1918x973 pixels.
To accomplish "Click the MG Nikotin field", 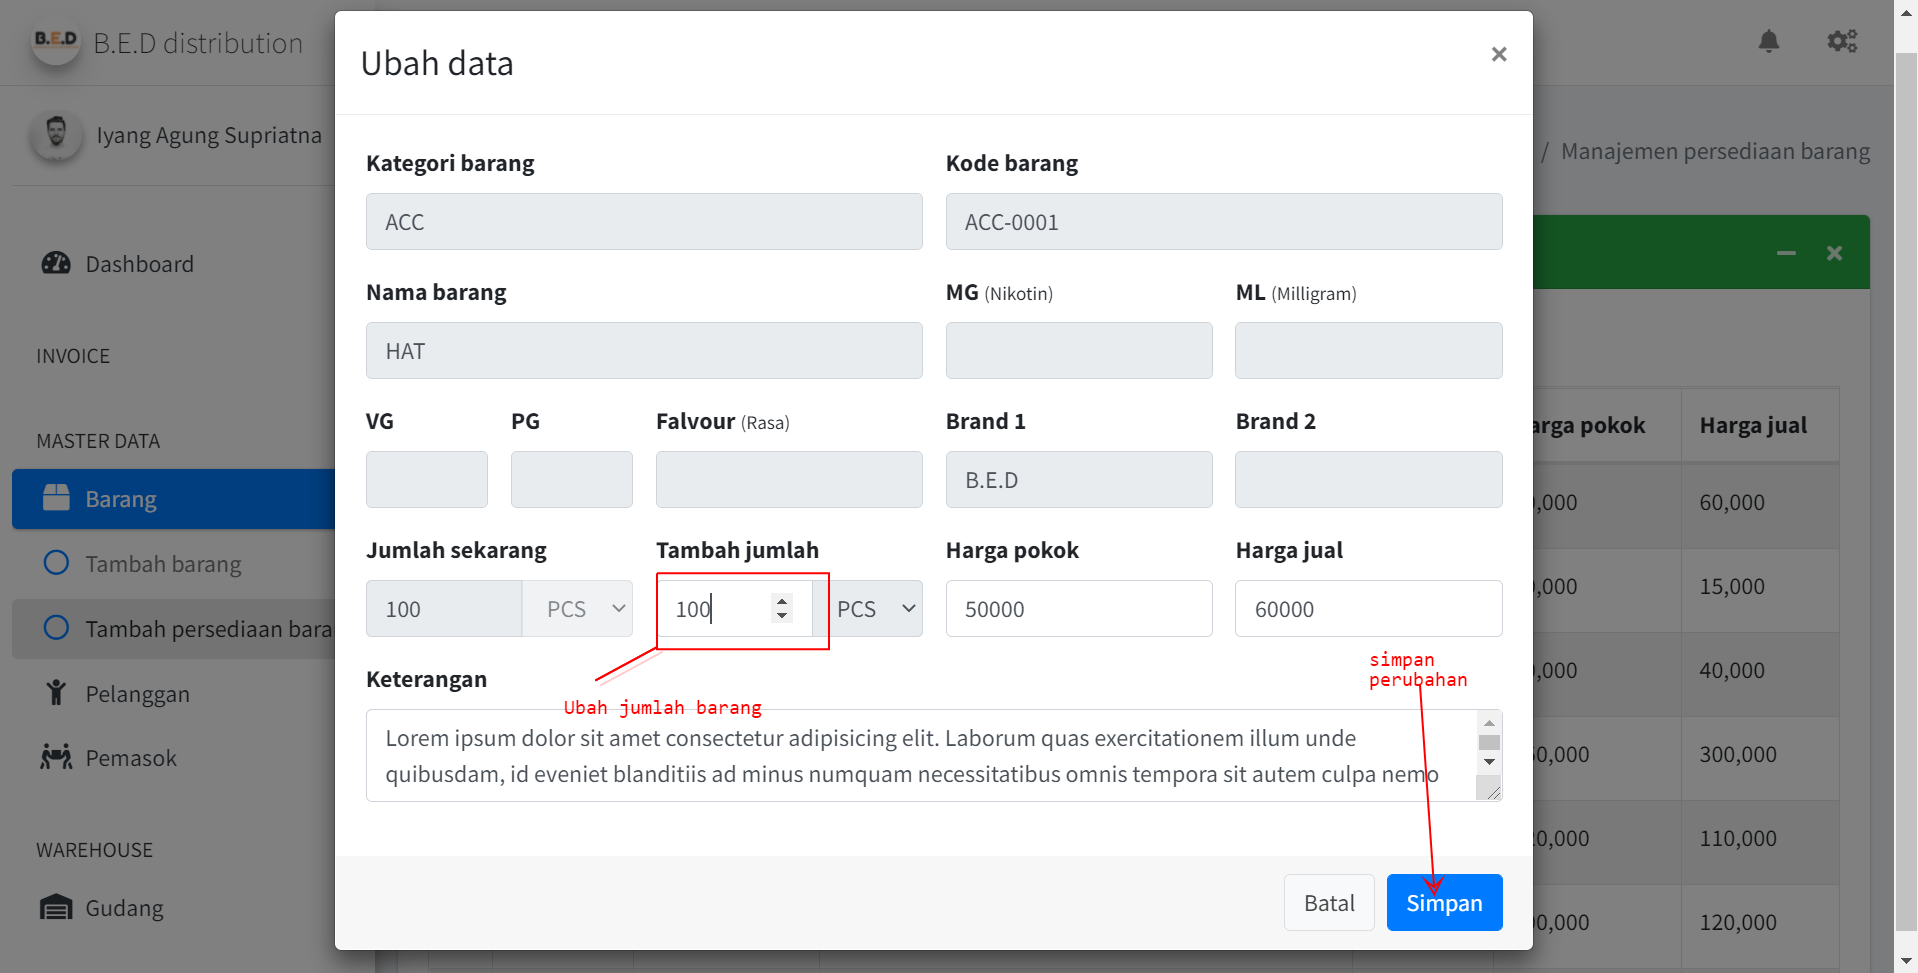I will pyautogui.click(x=1079, y=351).
